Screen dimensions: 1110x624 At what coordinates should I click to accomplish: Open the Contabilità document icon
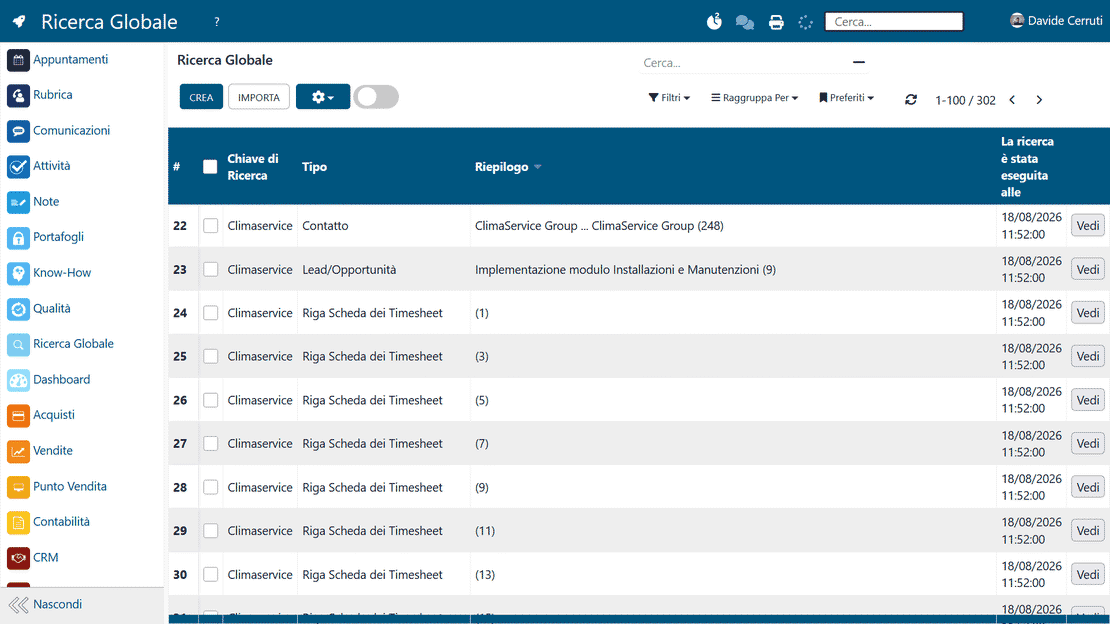pos(18,522)
